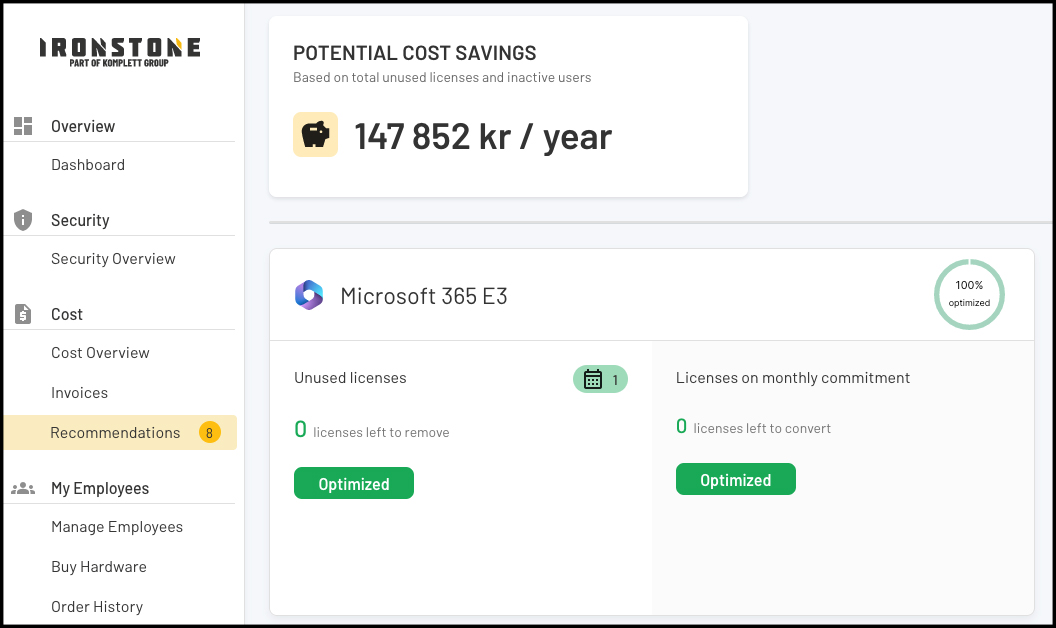Click the calendar badge showing 1
The height and width of the screenshot is (628, 1056).
tap(600, 379)
